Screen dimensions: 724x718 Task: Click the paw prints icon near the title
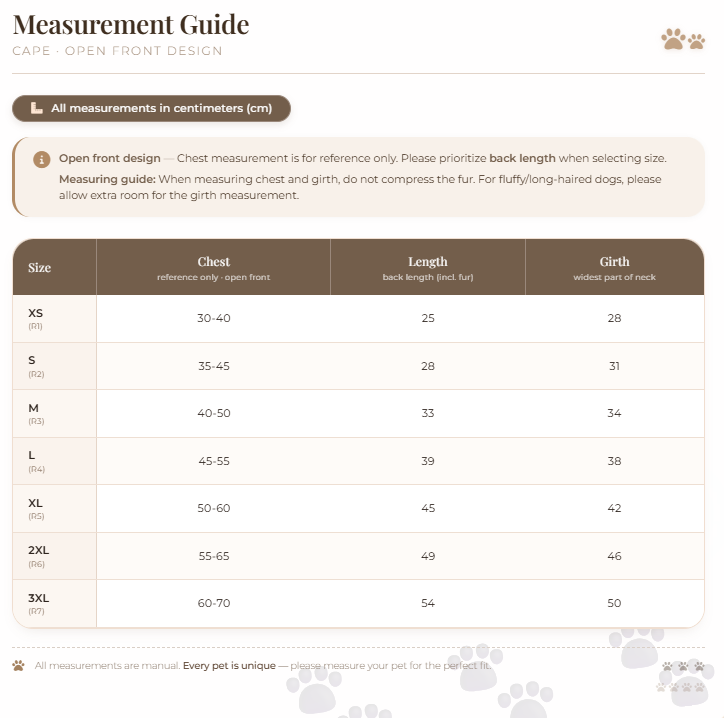point(683,39)
